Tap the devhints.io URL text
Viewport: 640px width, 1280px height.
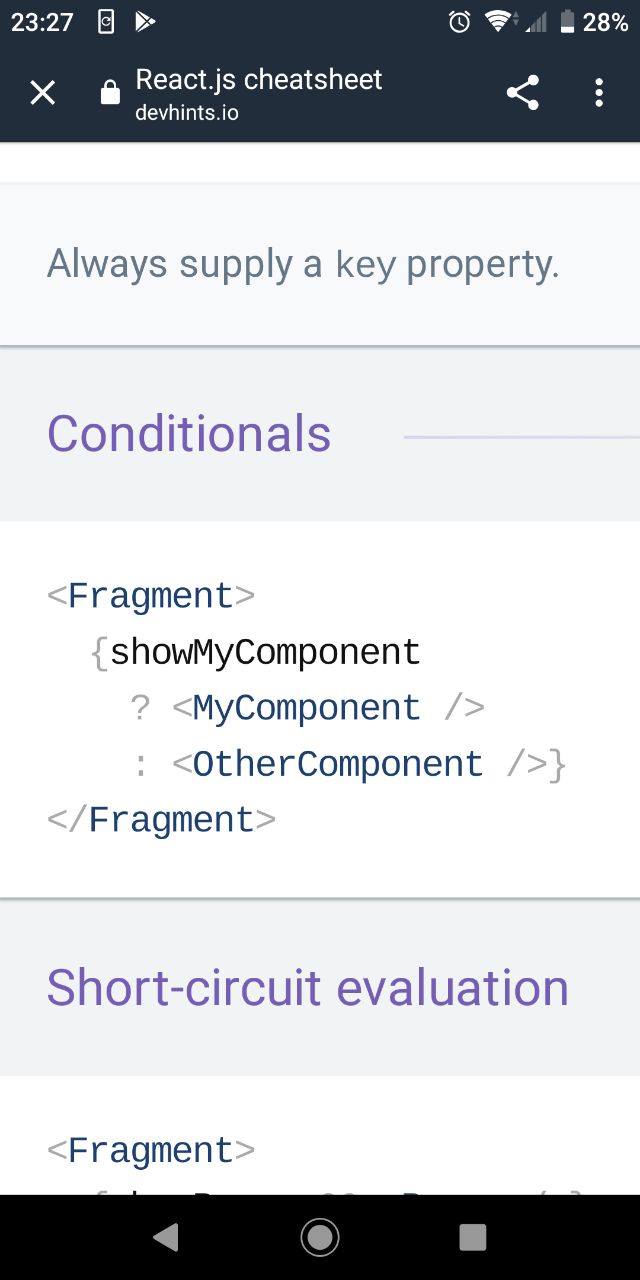tap(187, 112)
